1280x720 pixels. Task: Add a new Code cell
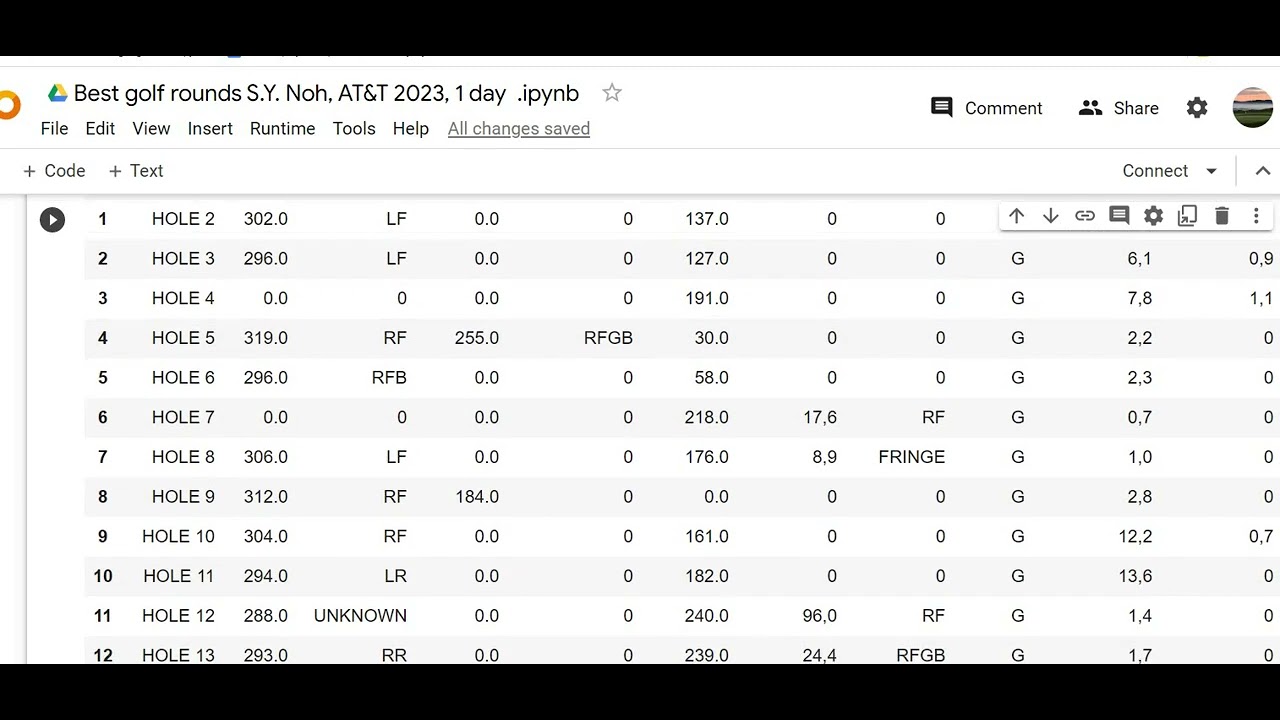pyautogui.click(x=54, y=171)
